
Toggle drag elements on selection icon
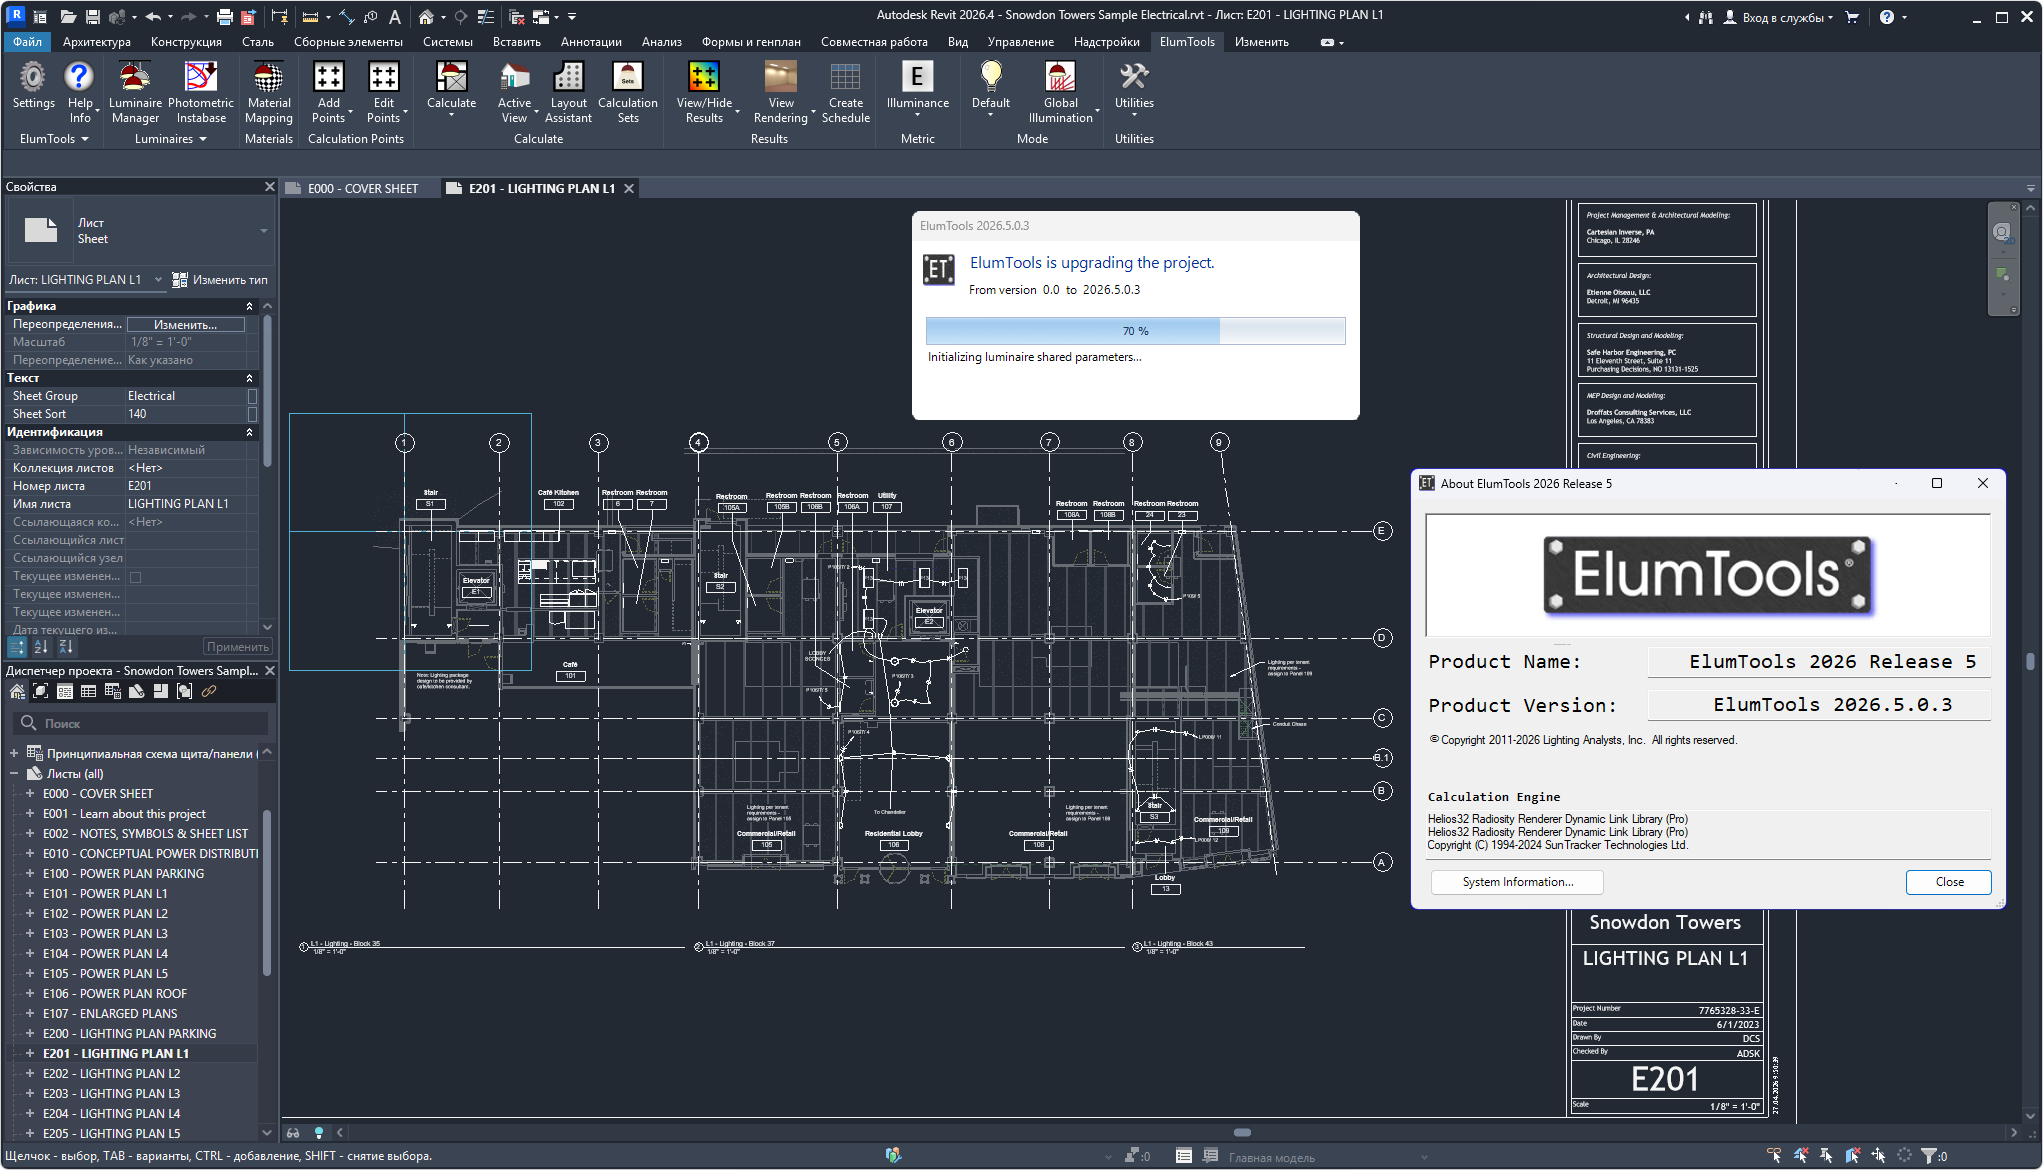click(x=1879, y=1156)
